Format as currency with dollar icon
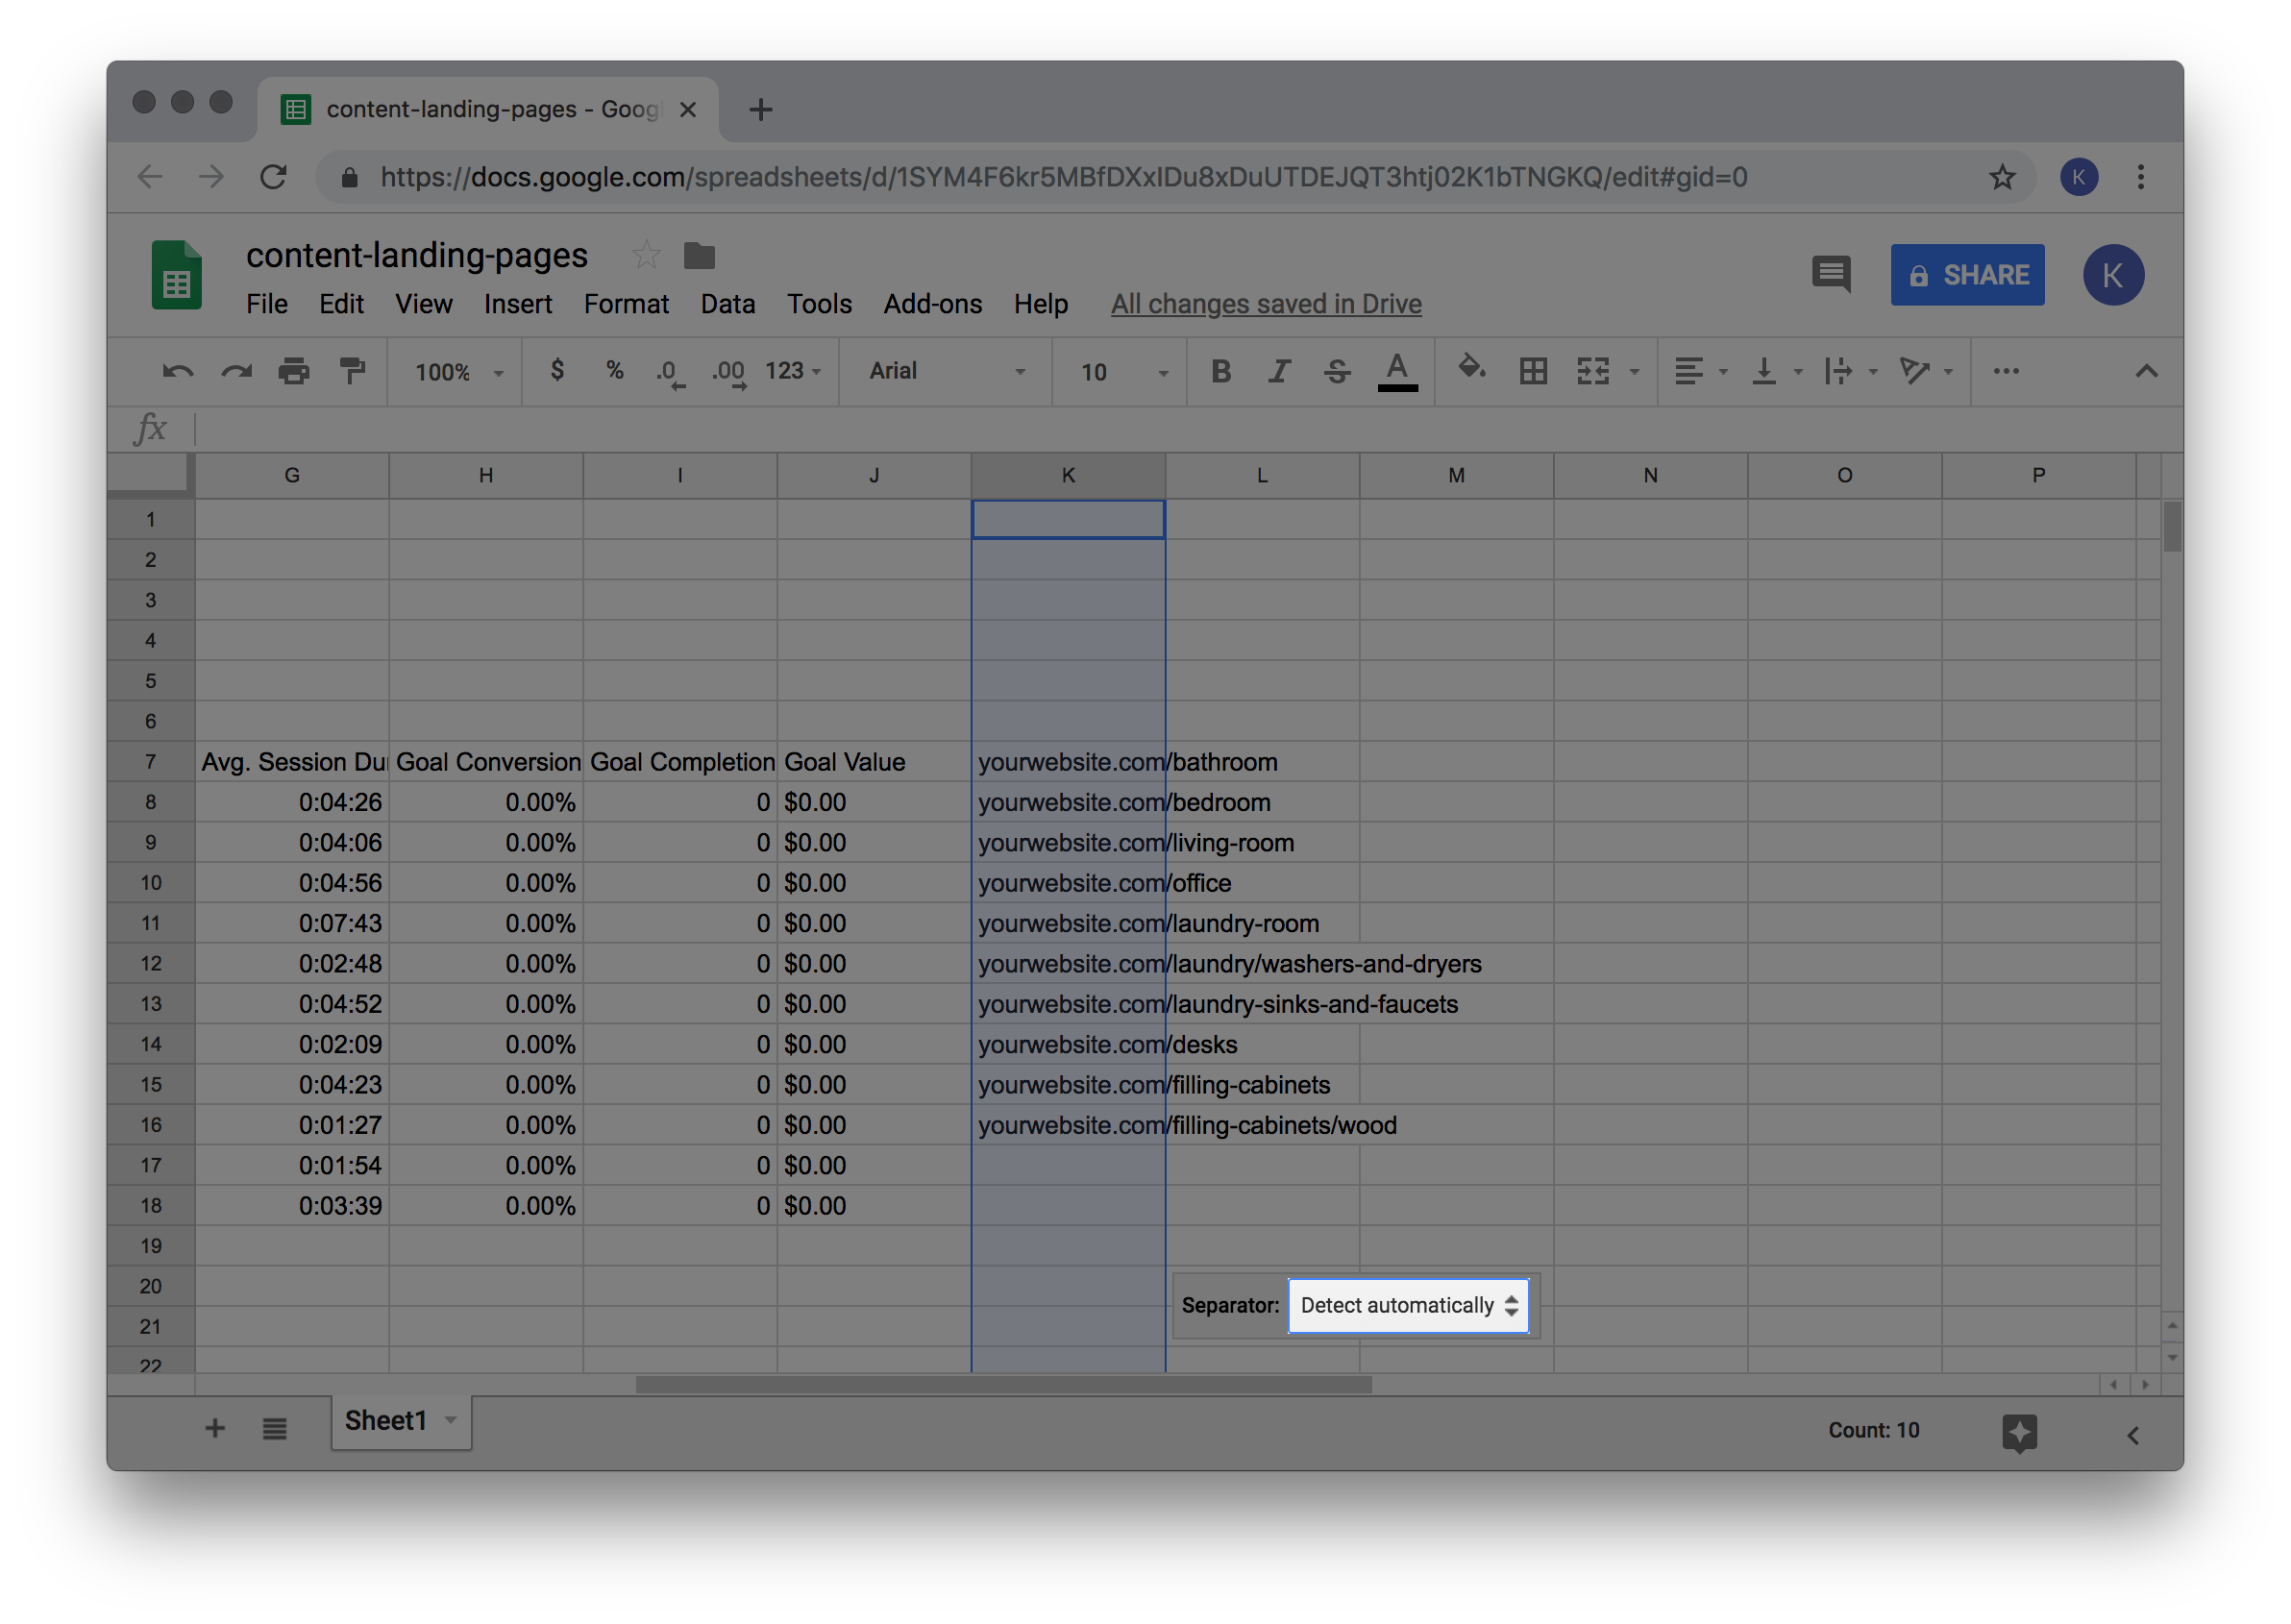Screen dimensions: 2291x1624 [557, 371]
